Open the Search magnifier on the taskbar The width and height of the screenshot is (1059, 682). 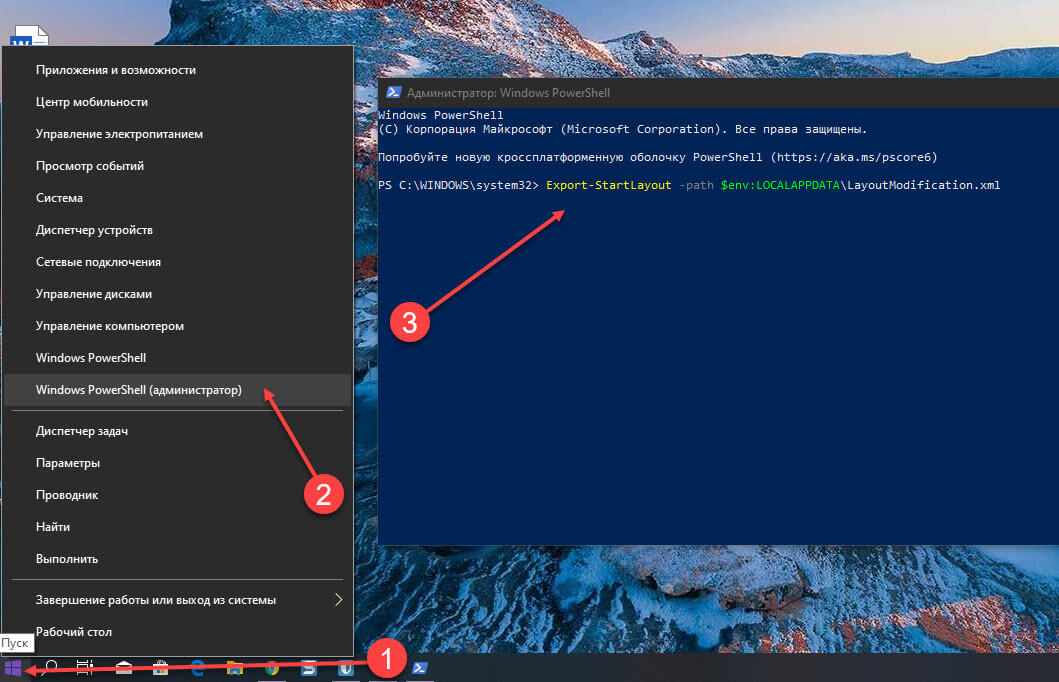(50, 668)
